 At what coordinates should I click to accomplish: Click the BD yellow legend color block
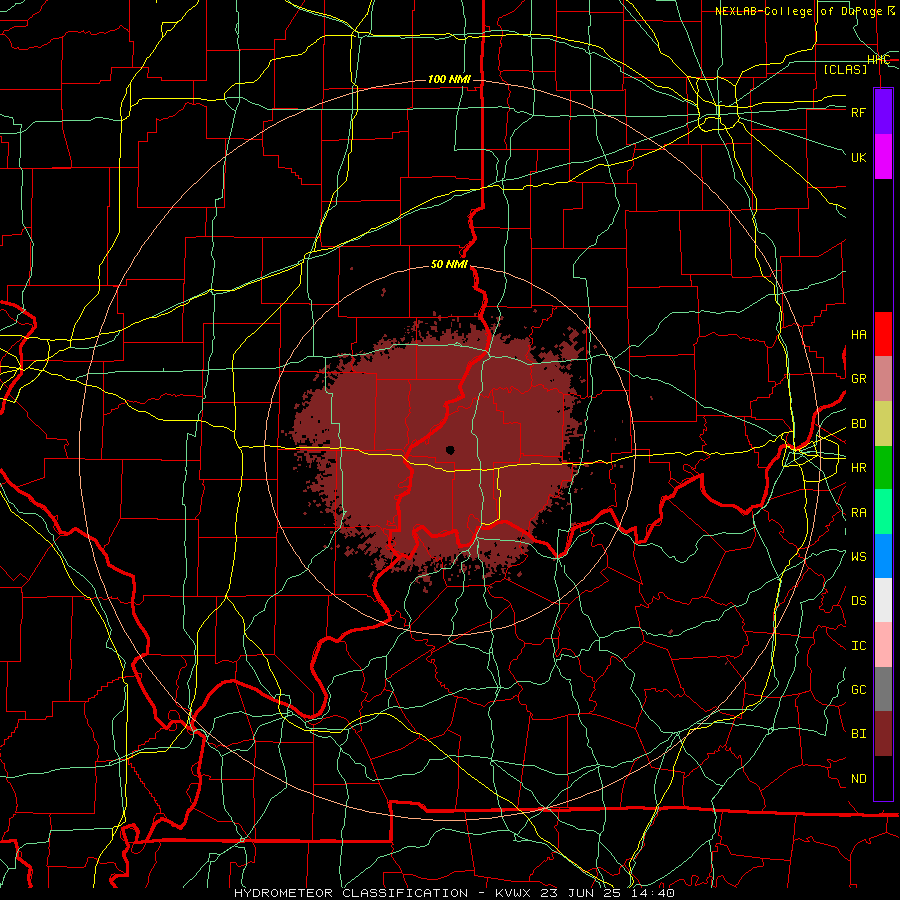[883, 423]
